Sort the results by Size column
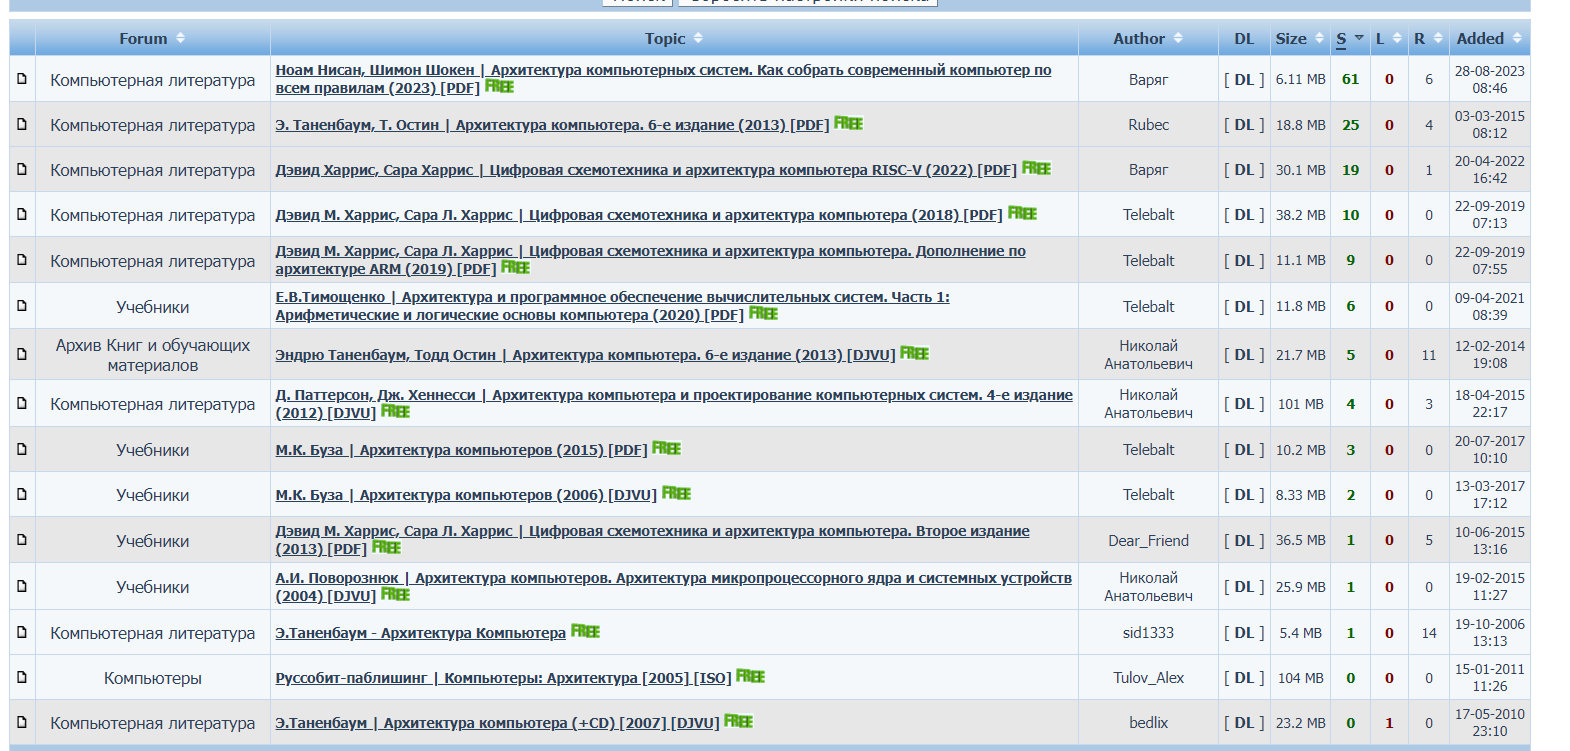 point(1299,38)
